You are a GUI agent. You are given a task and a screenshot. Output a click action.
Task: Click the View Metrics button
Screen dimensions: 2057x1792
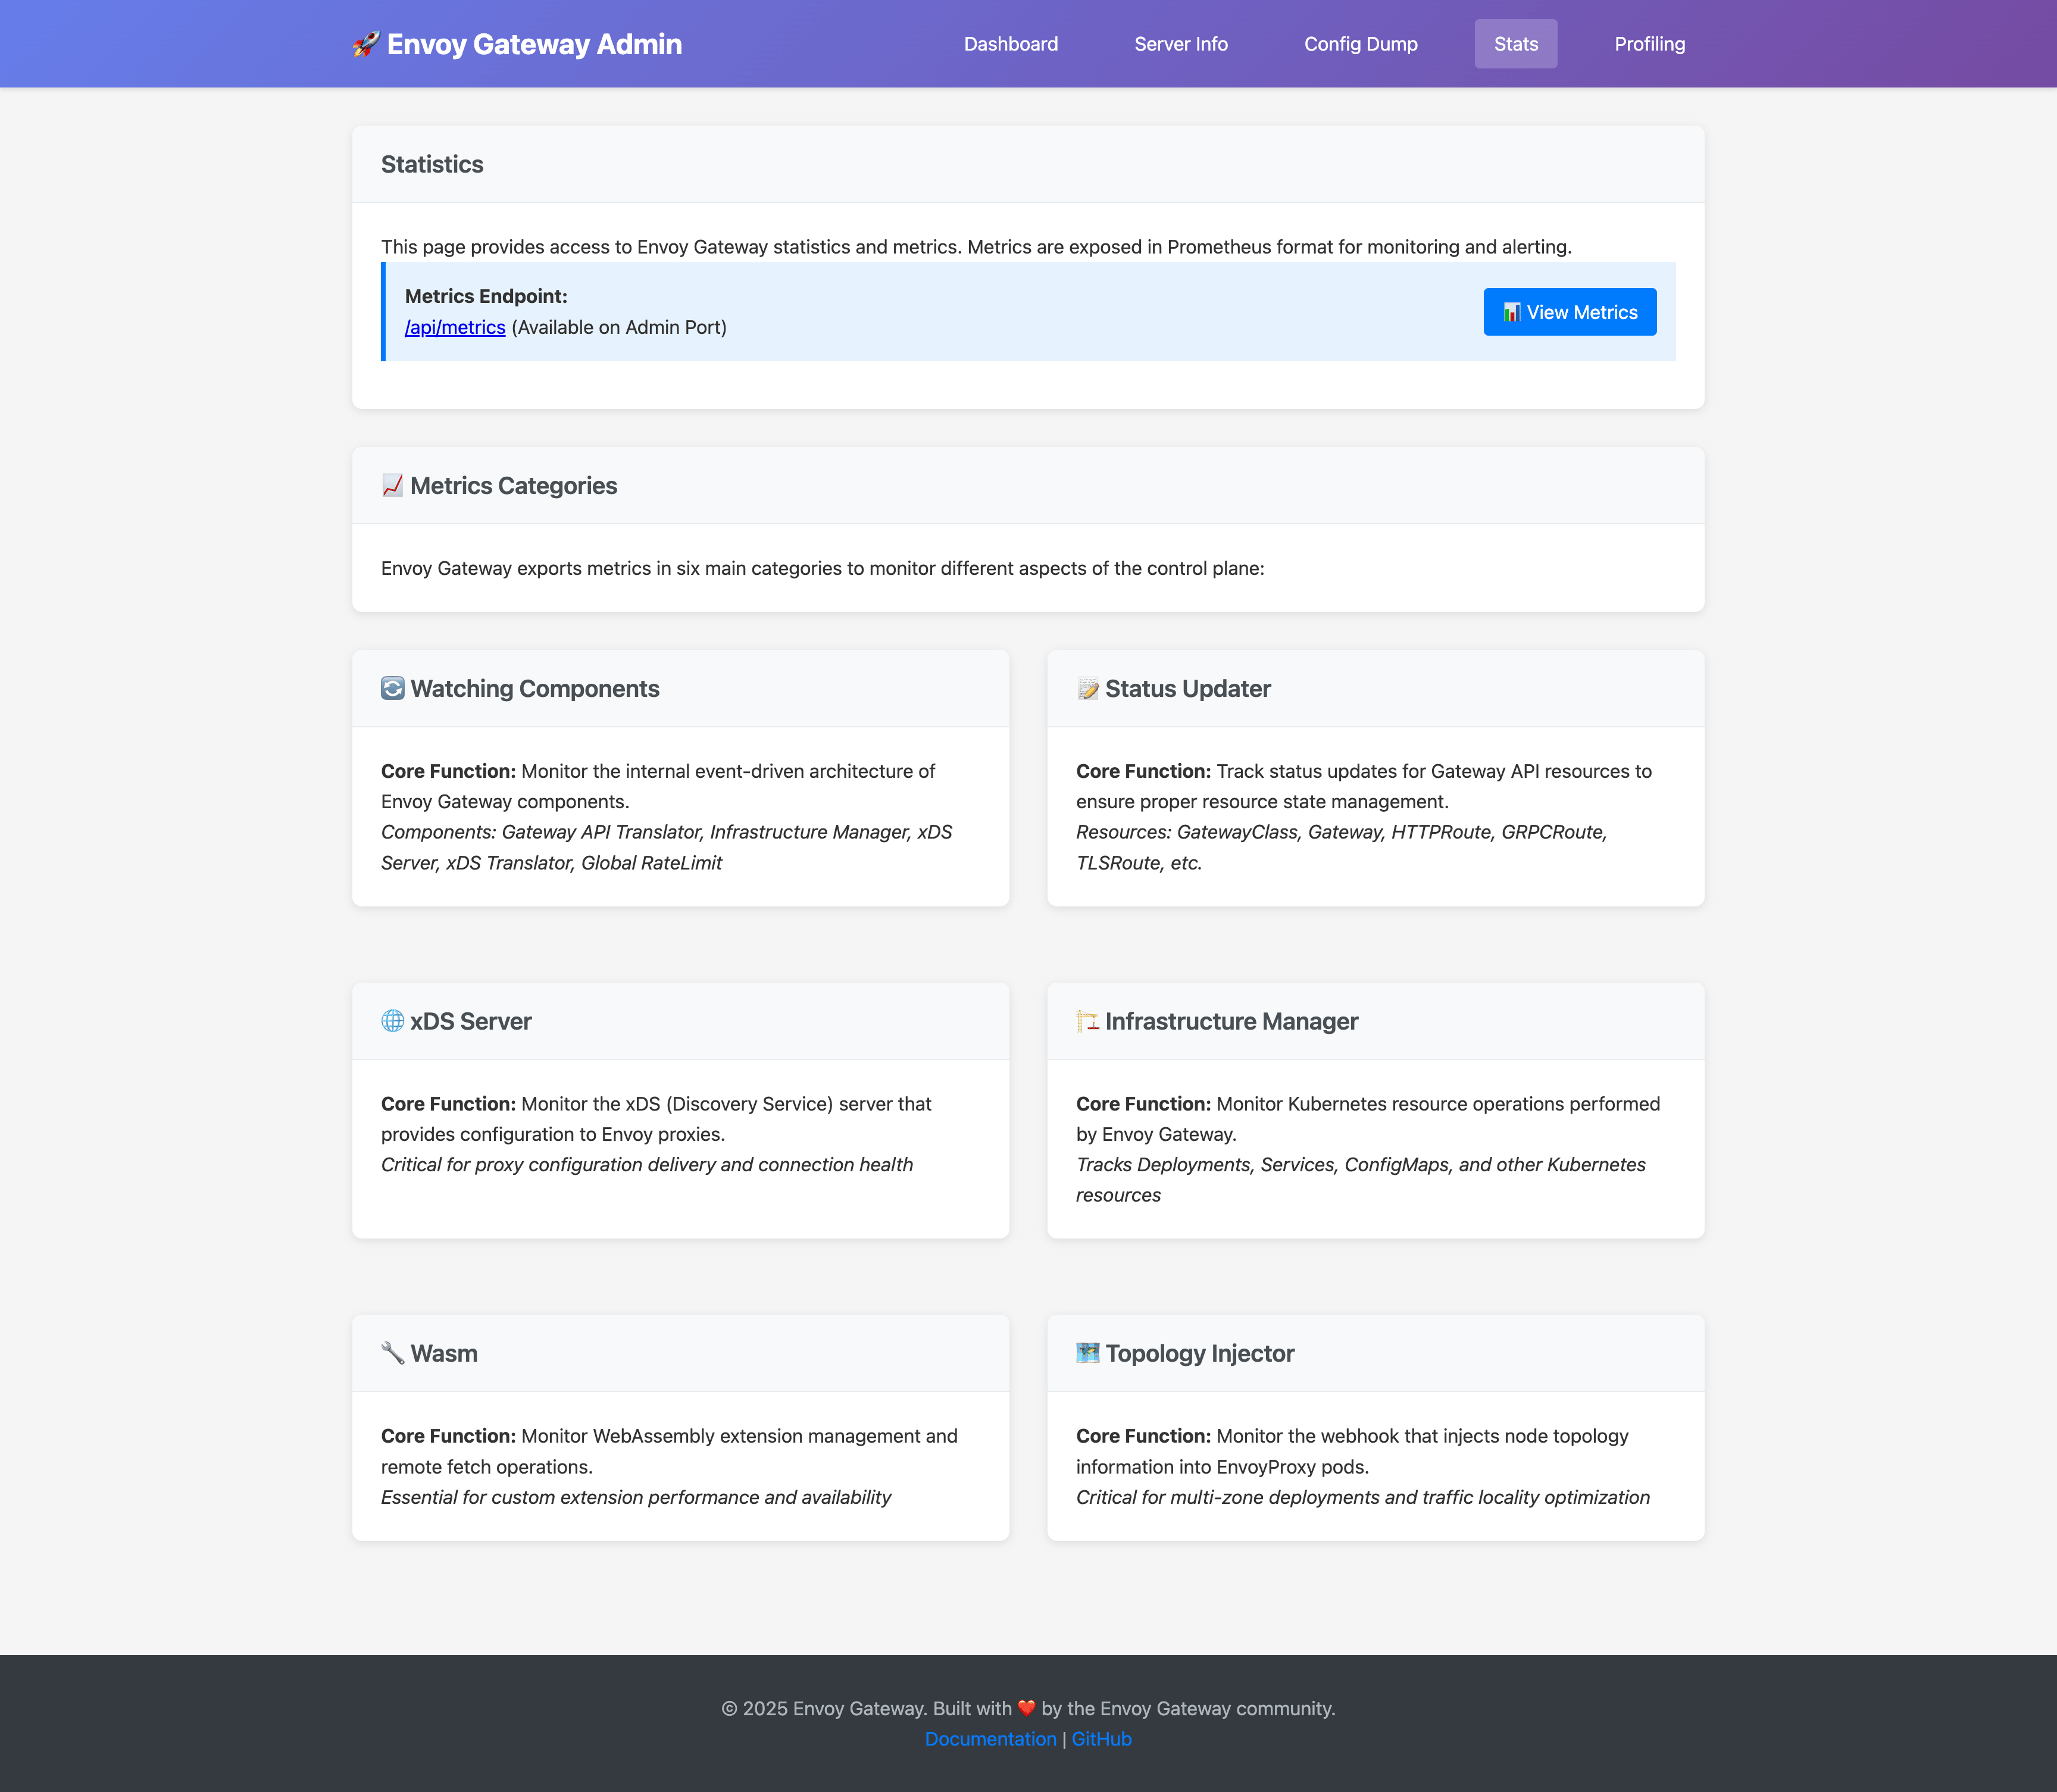(x=1569, y=312)
